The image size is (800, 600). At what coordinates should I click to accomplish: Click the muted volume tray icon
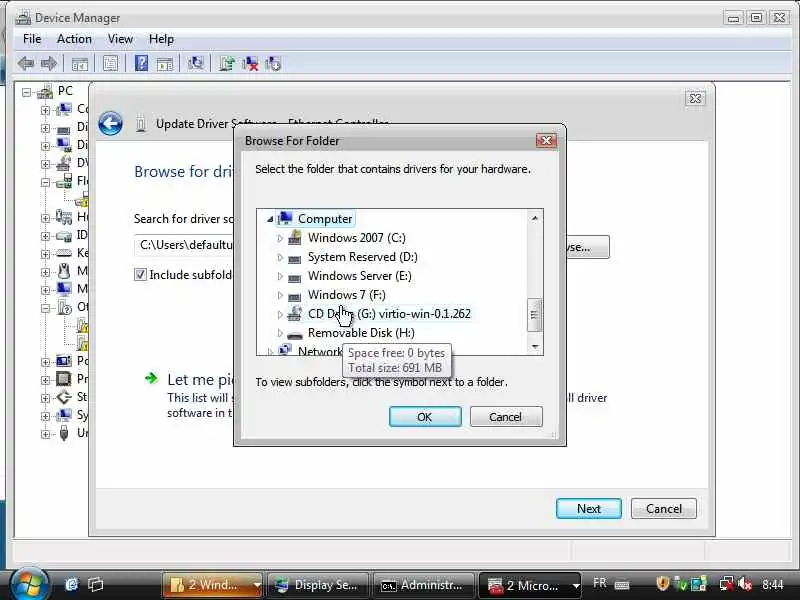[745, 584]
